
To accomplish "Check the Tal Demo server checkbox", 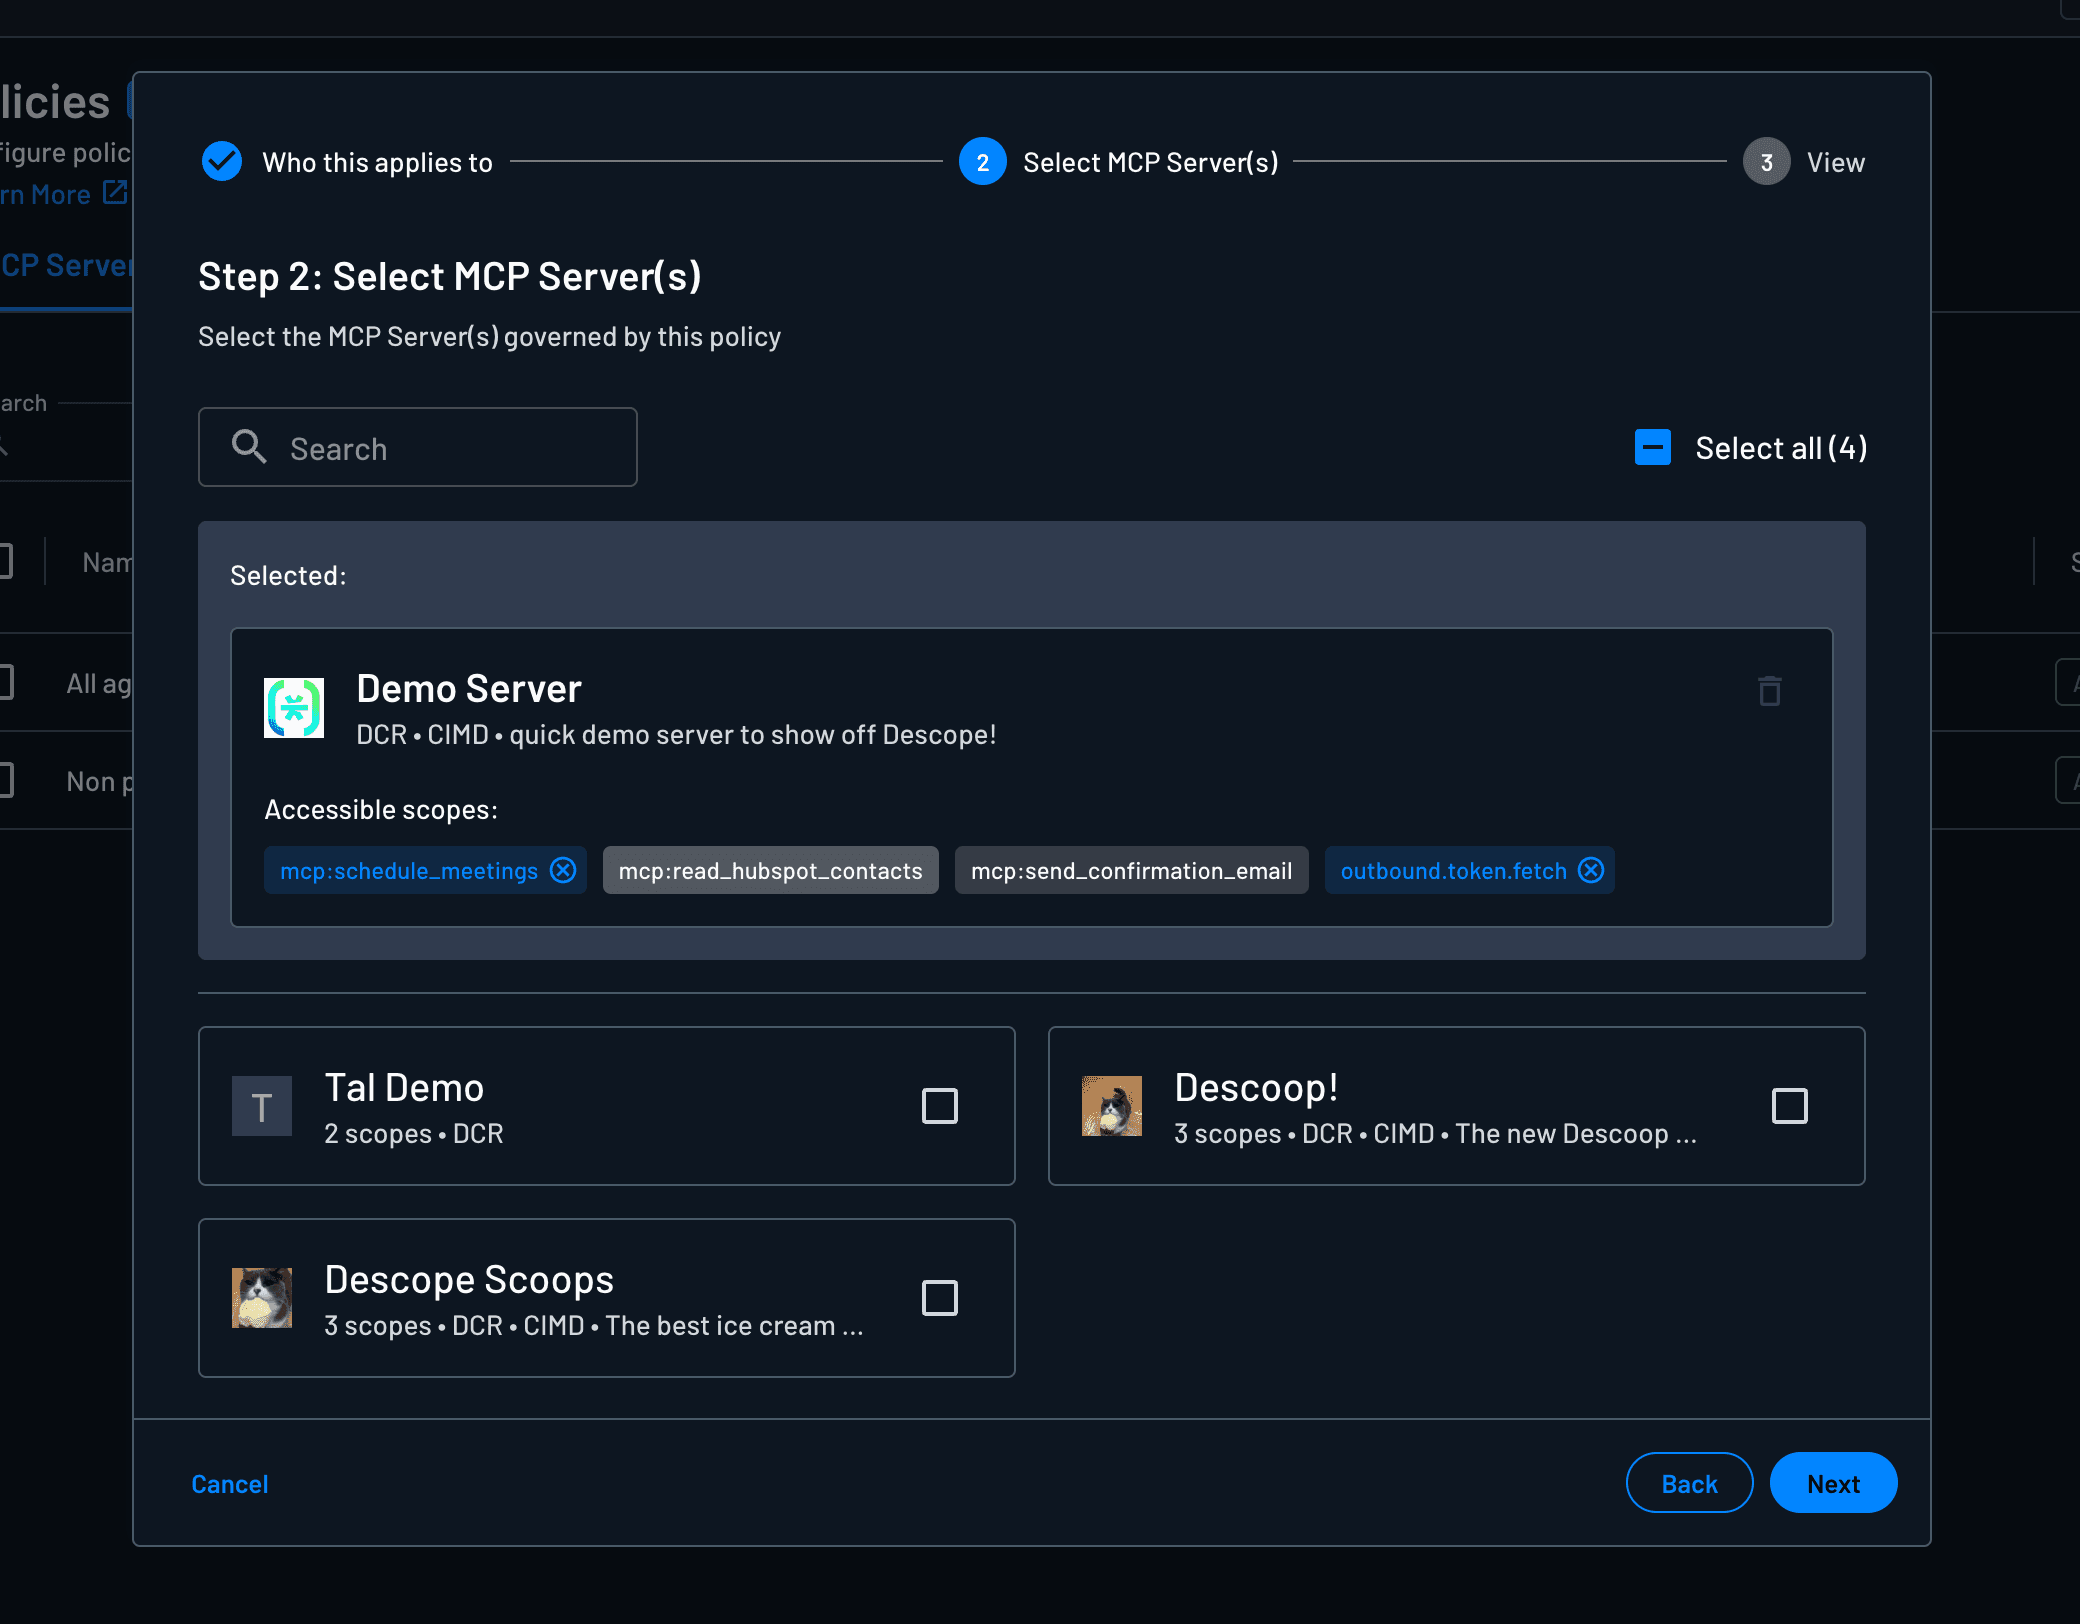I will pos(939,1106).
